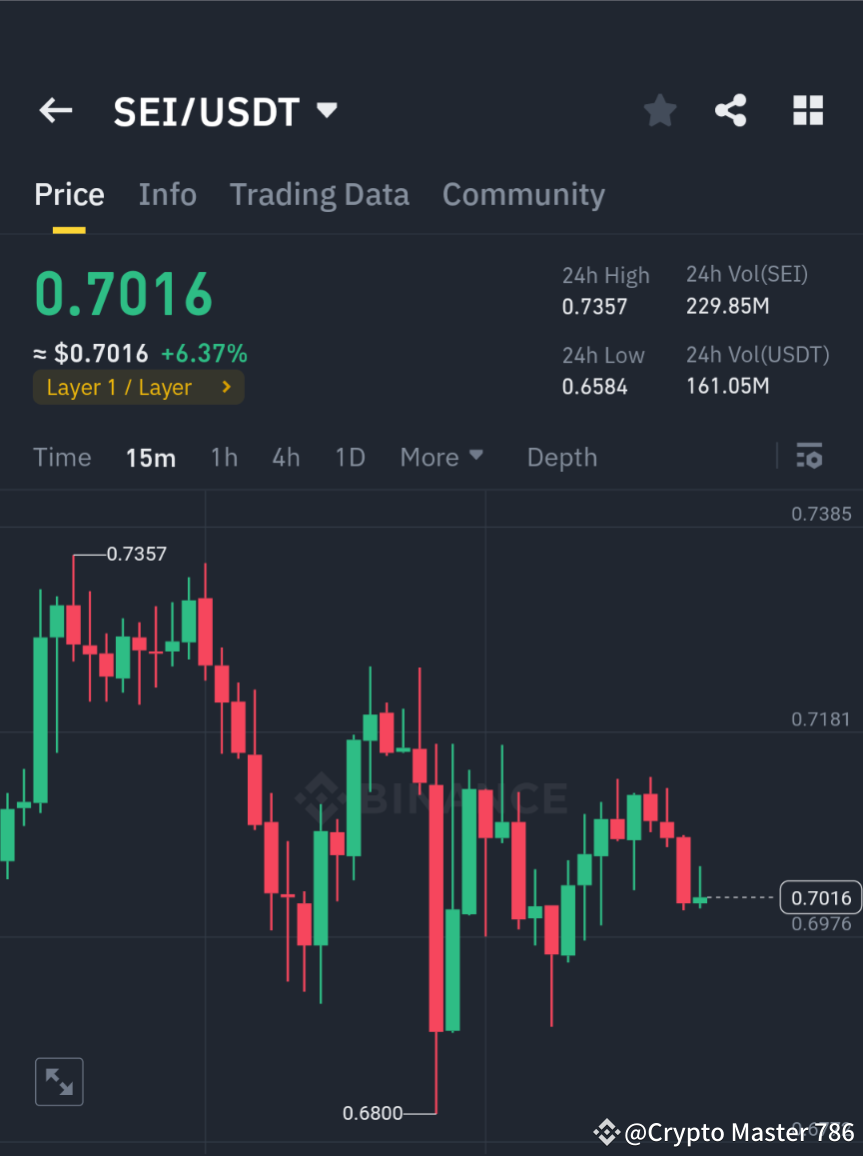Select the 4h timeframe
The image size is (863, 1156).
[x=286, y=456]
